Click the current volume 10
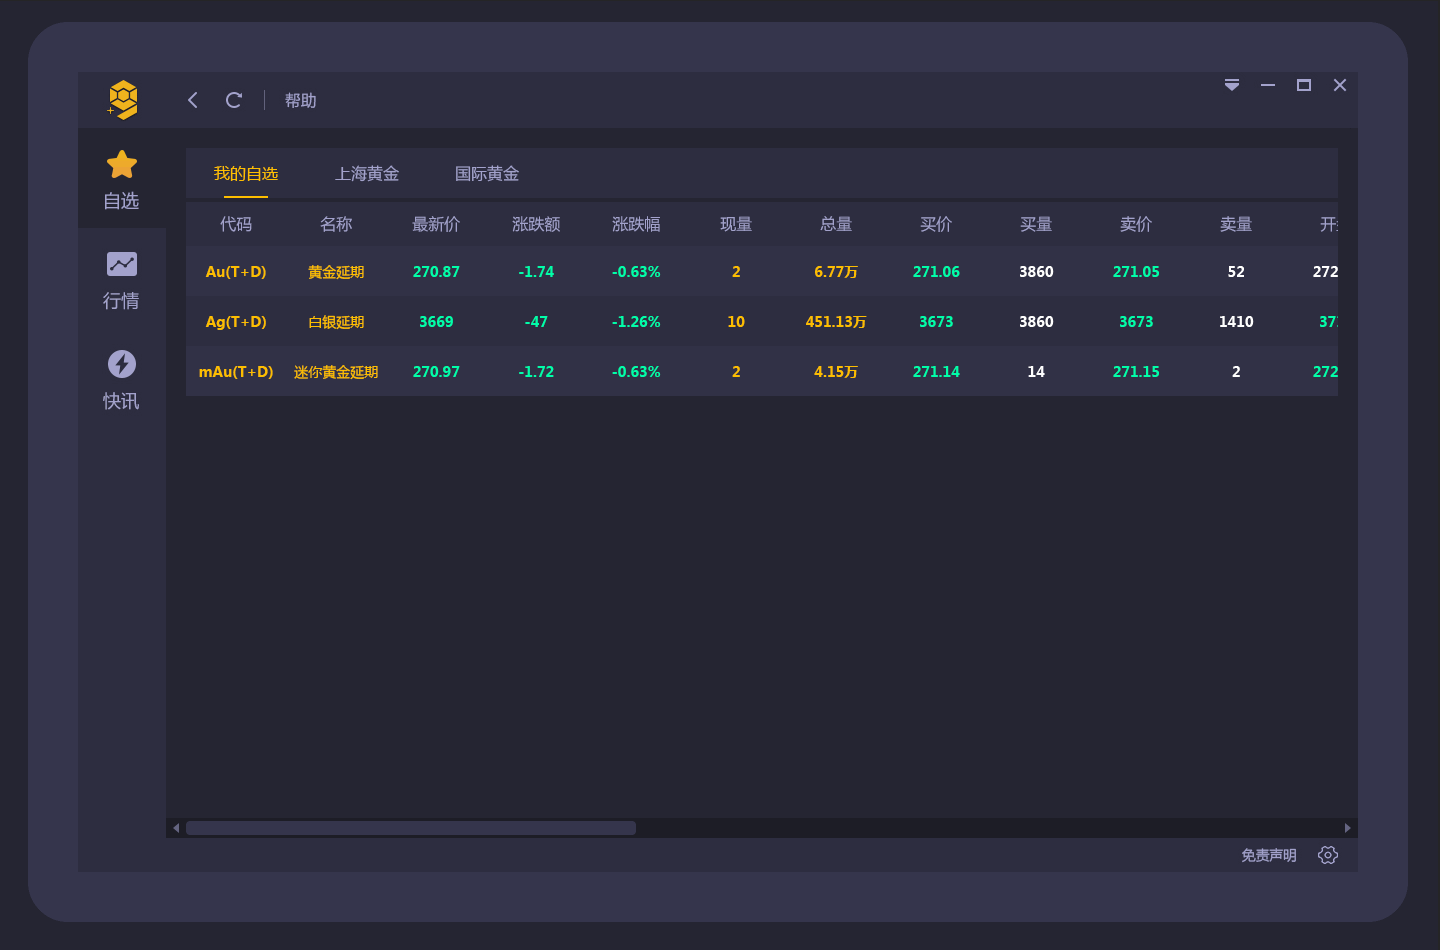This screenshot has height=950, width=1440. click(736, 322)
